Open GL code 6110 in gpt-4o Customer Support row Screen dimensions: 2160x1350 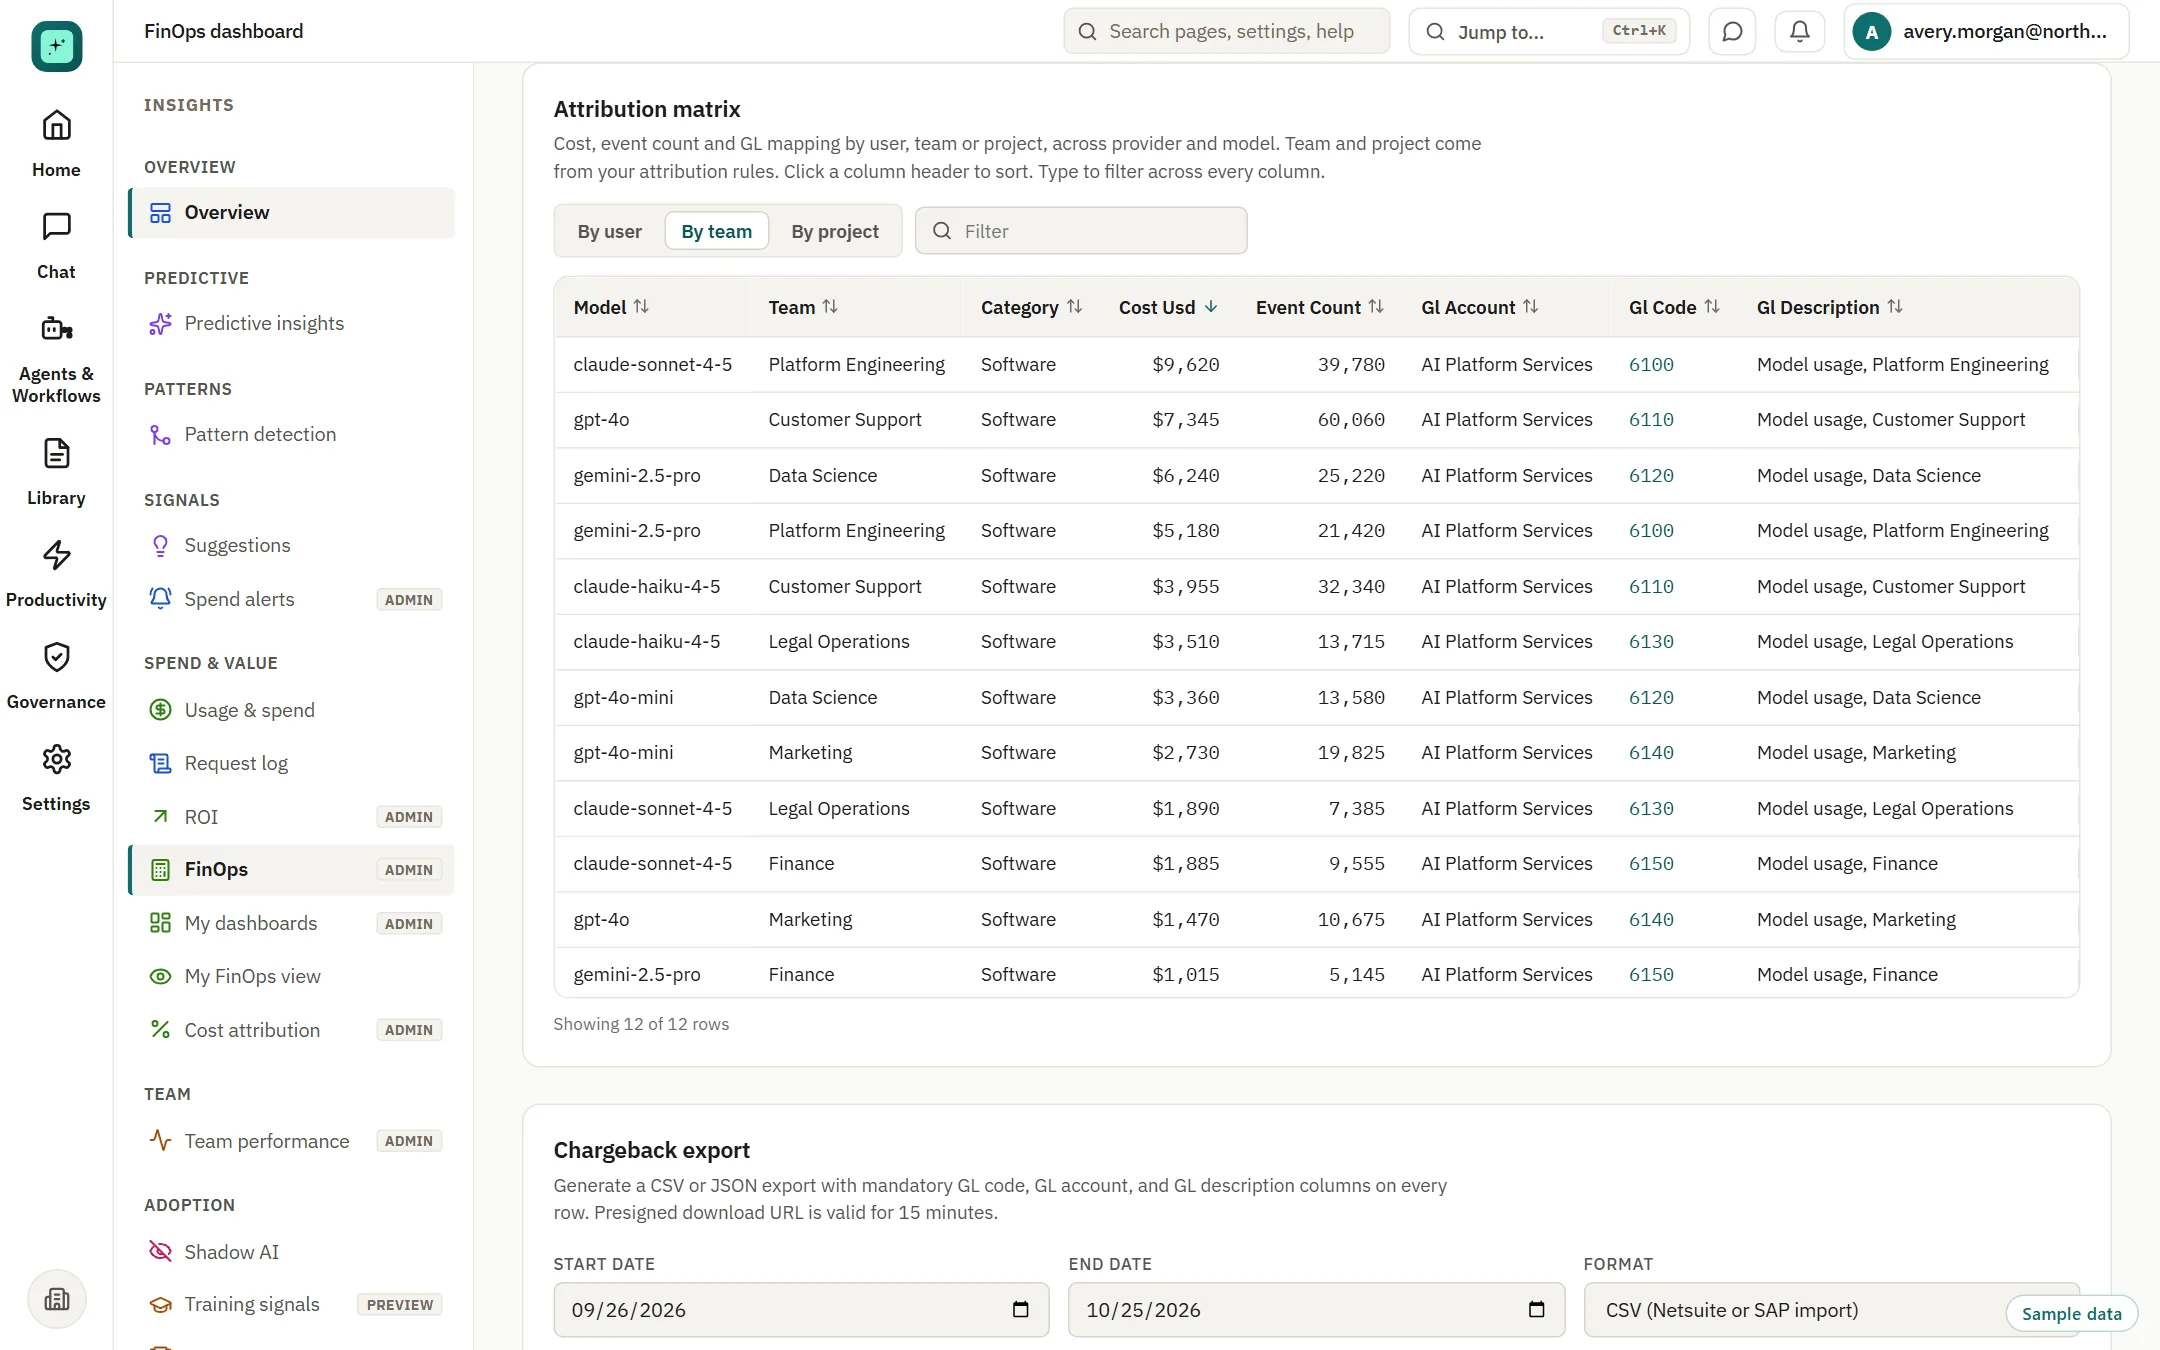click(x=1650, y=419)
